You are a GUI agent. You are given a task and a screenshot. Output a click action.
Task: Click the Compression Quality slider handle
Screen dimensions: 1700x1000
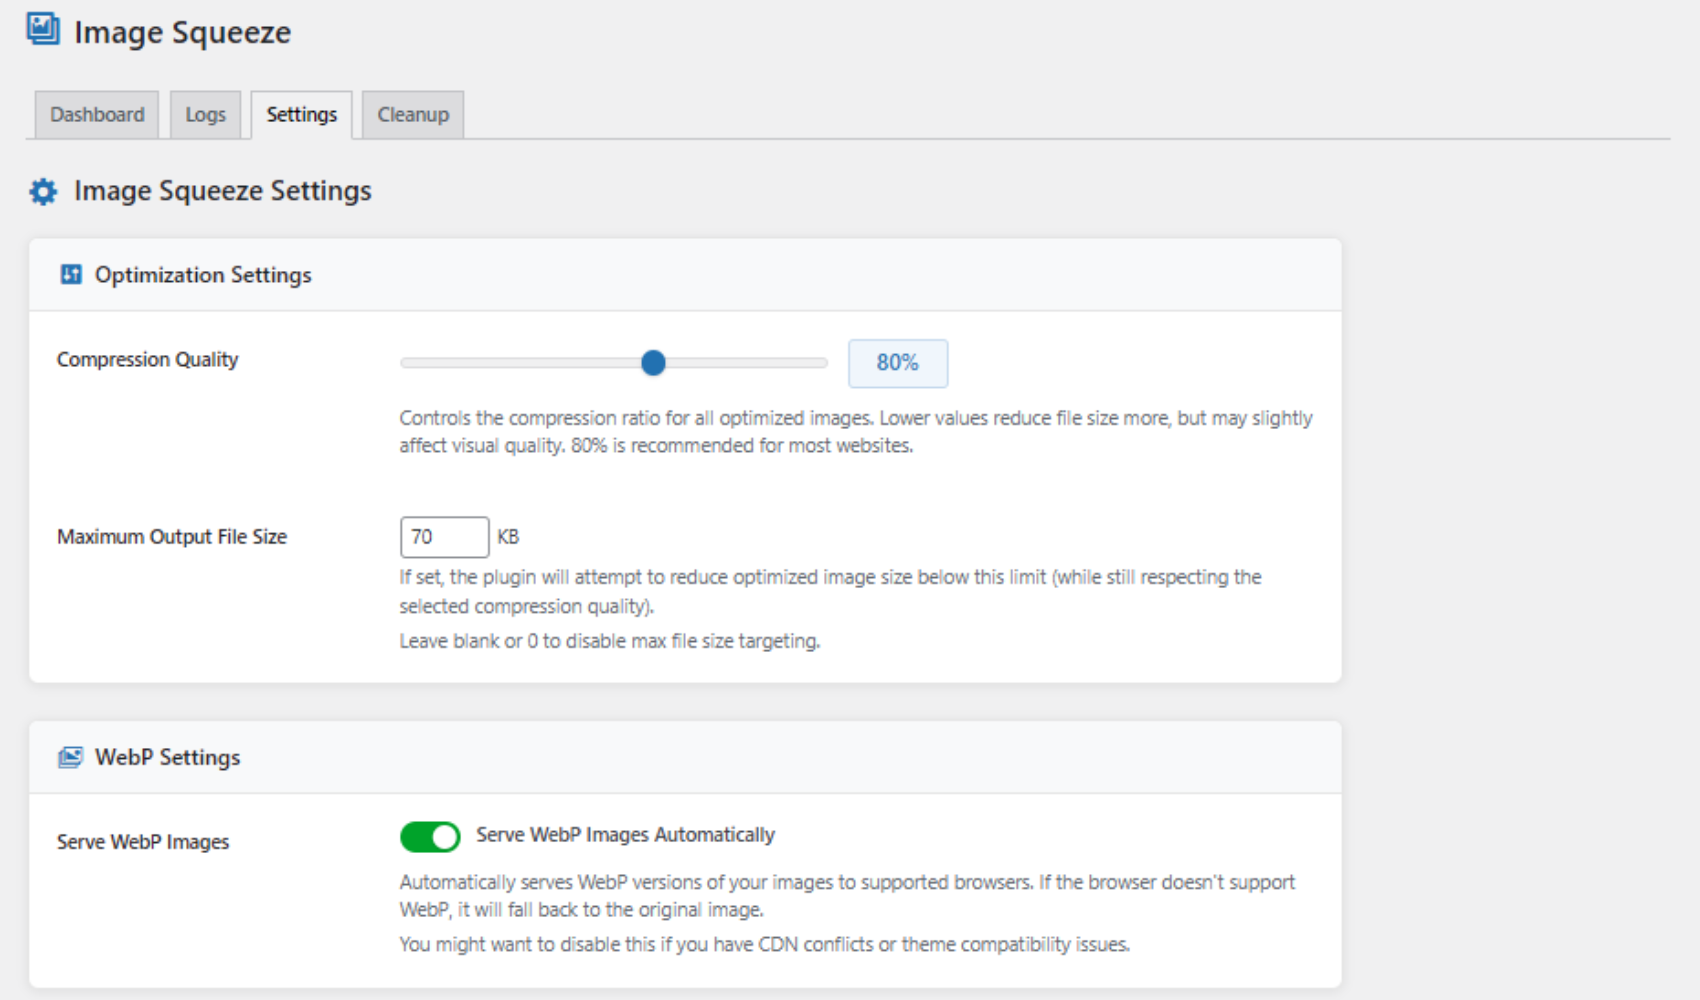pyautogui.click(x=653, y=363)
